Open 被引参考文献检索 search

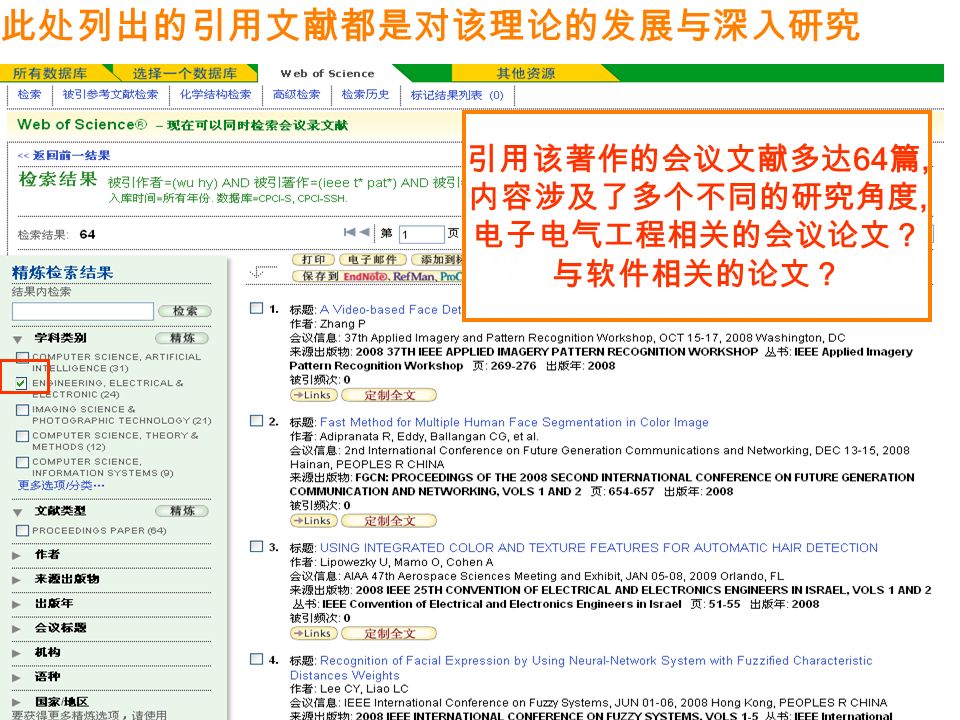pyautogui.click(x=110, y=94)
